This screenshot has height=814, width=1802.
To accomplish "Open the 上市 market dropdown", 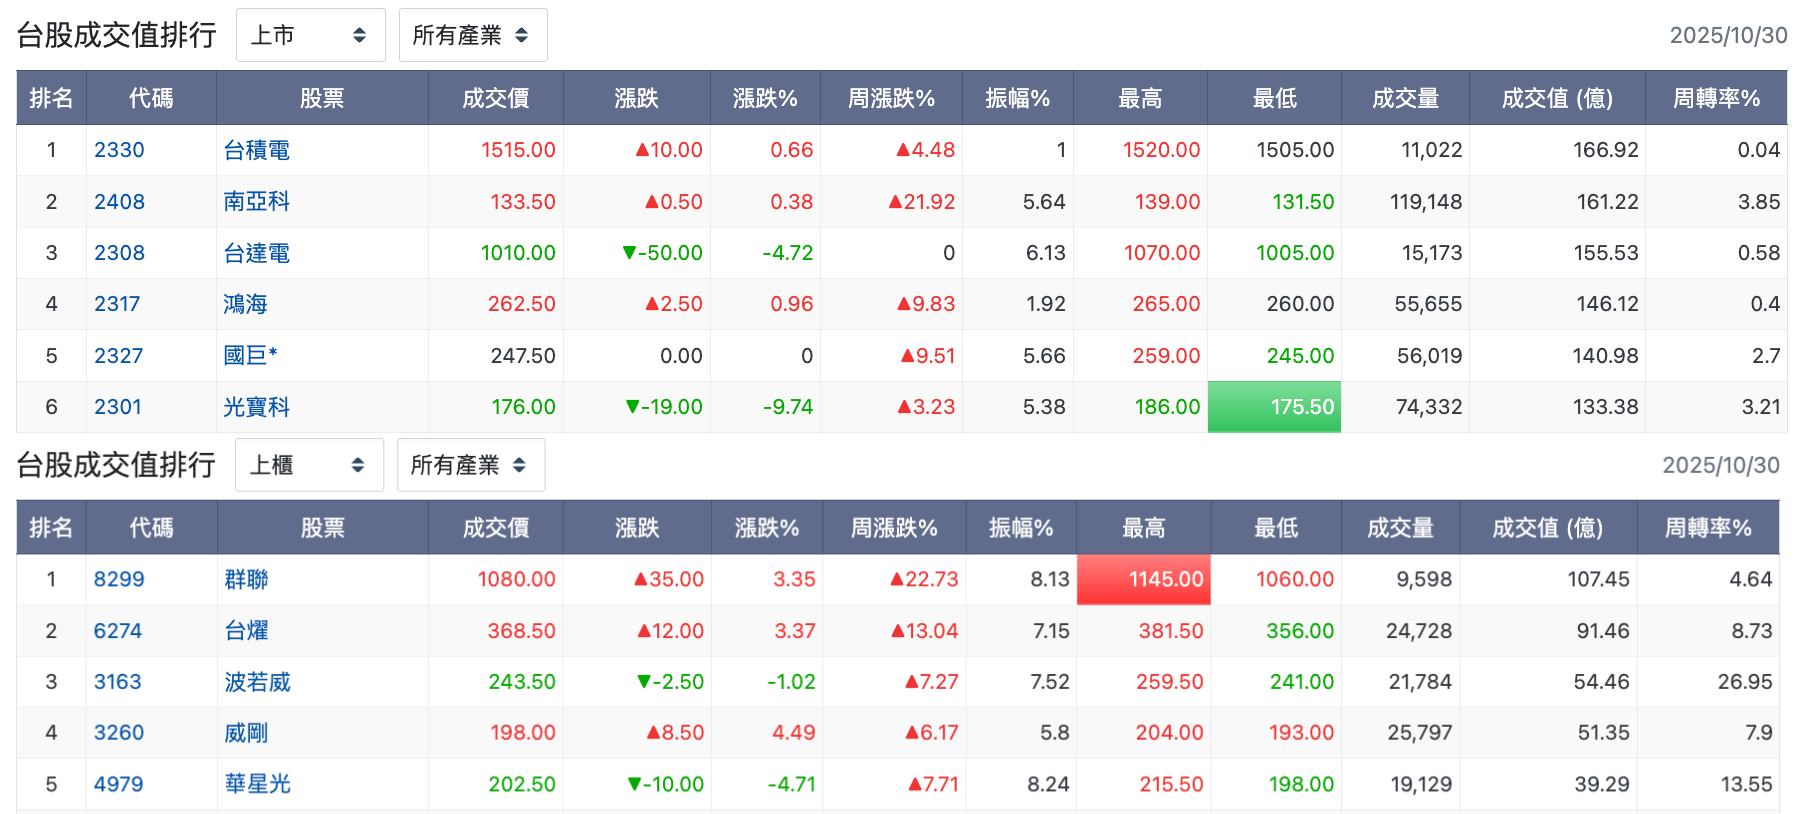I will coord(310,35).
